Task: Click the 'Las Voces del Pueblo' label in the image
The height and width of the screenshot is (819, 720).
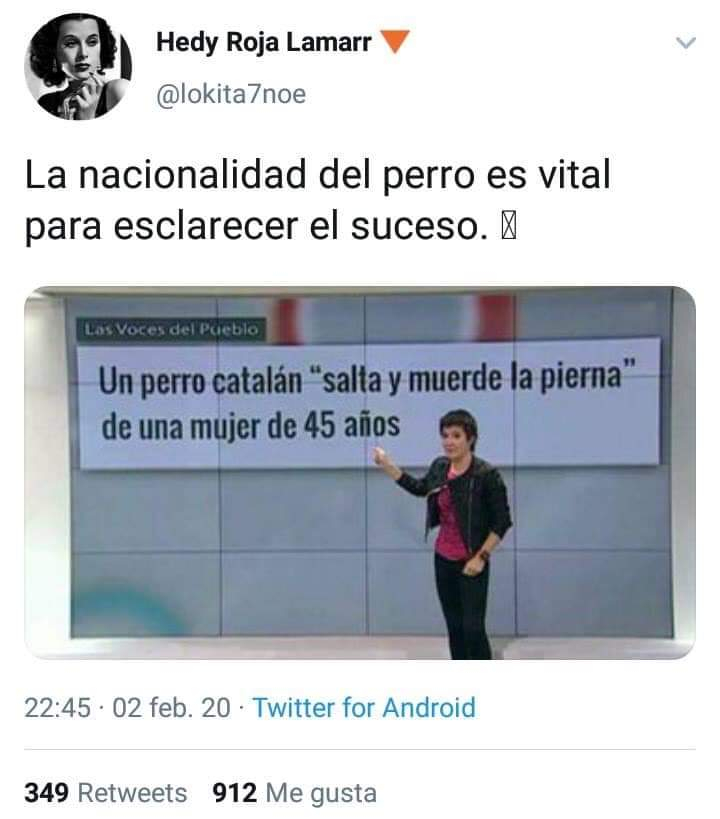Action: coord(171,330)
